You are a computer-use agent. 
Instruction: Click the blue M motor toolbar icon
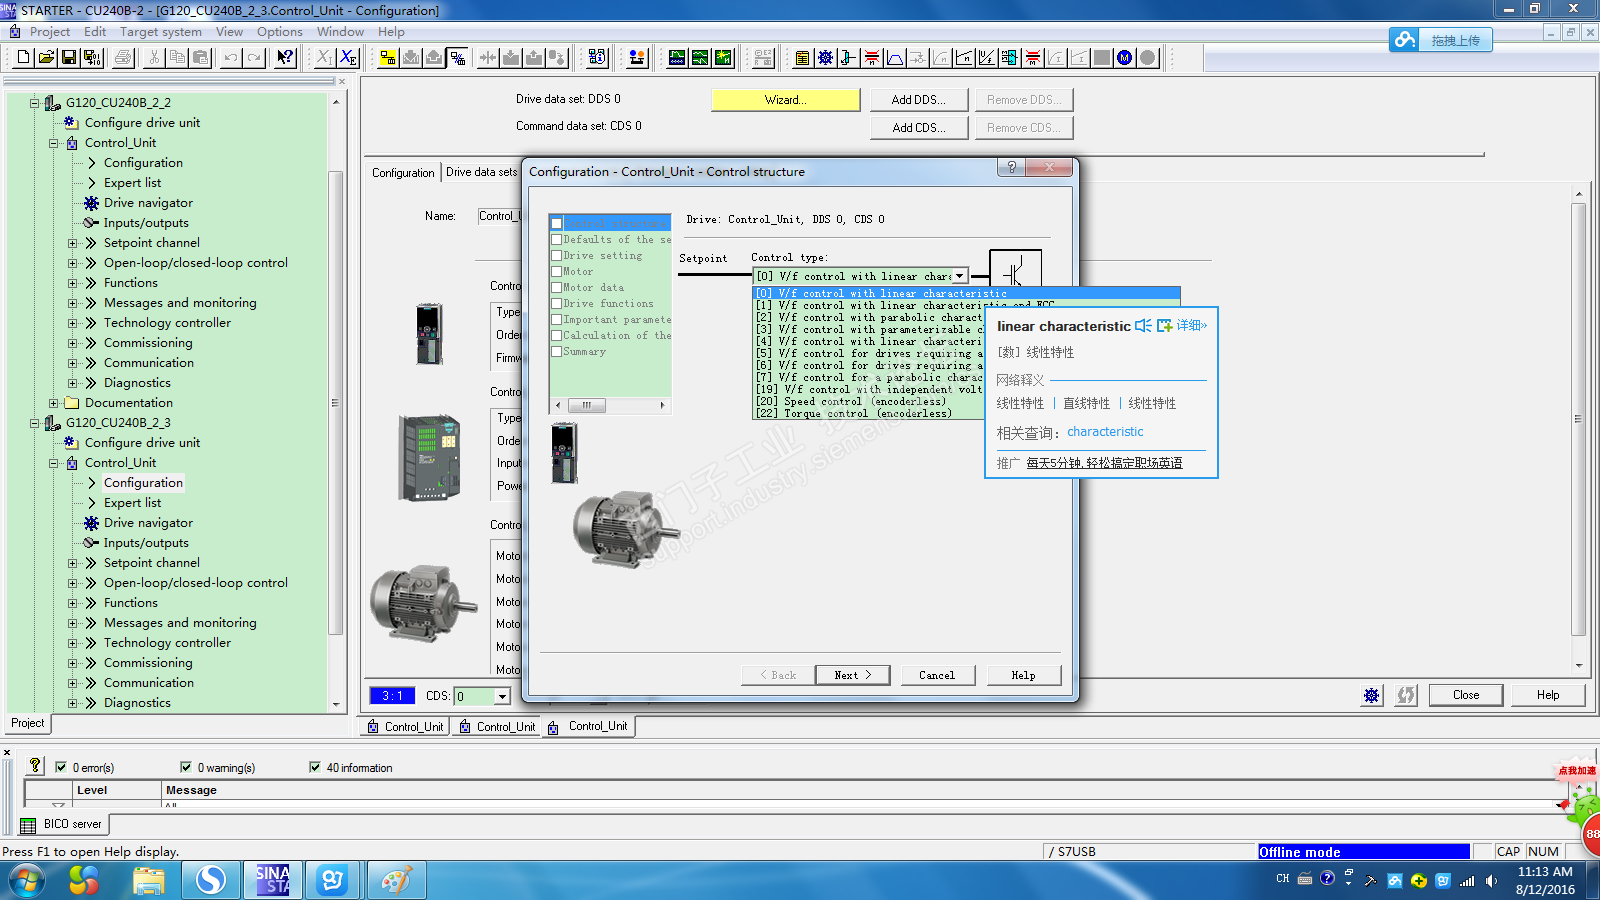(1125, 58)
